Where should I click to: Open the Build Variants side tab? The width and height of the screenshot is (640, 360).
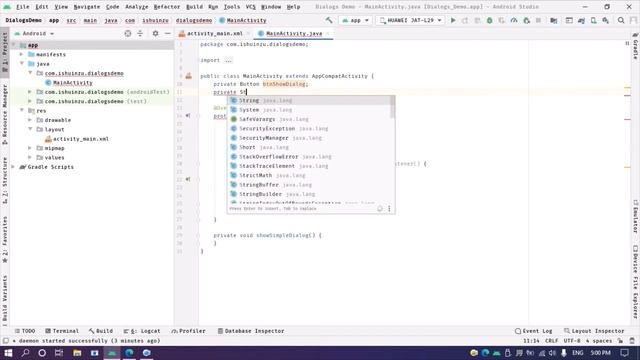point(4,300)
